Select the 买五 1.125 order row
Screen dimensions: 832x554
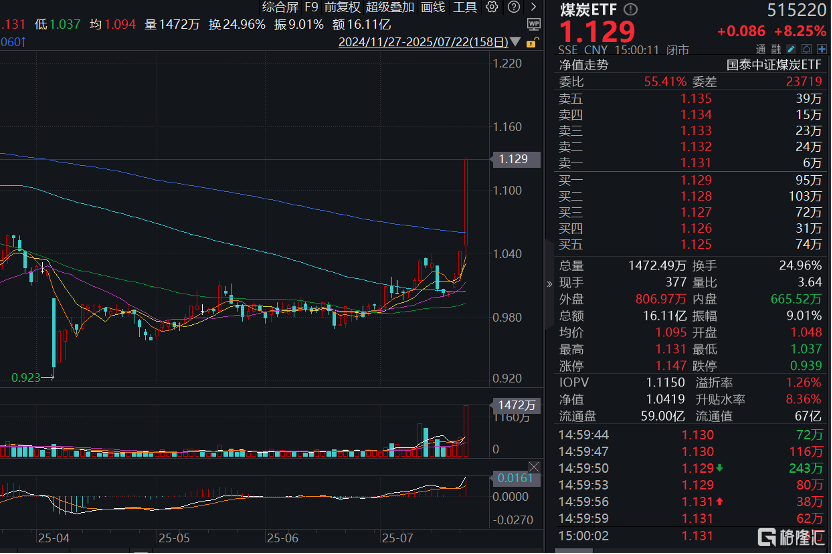[690, 245]
